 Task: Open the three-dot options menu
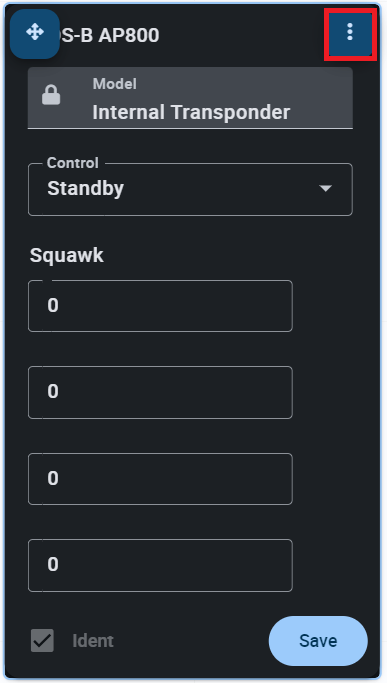tap(350, 32)
